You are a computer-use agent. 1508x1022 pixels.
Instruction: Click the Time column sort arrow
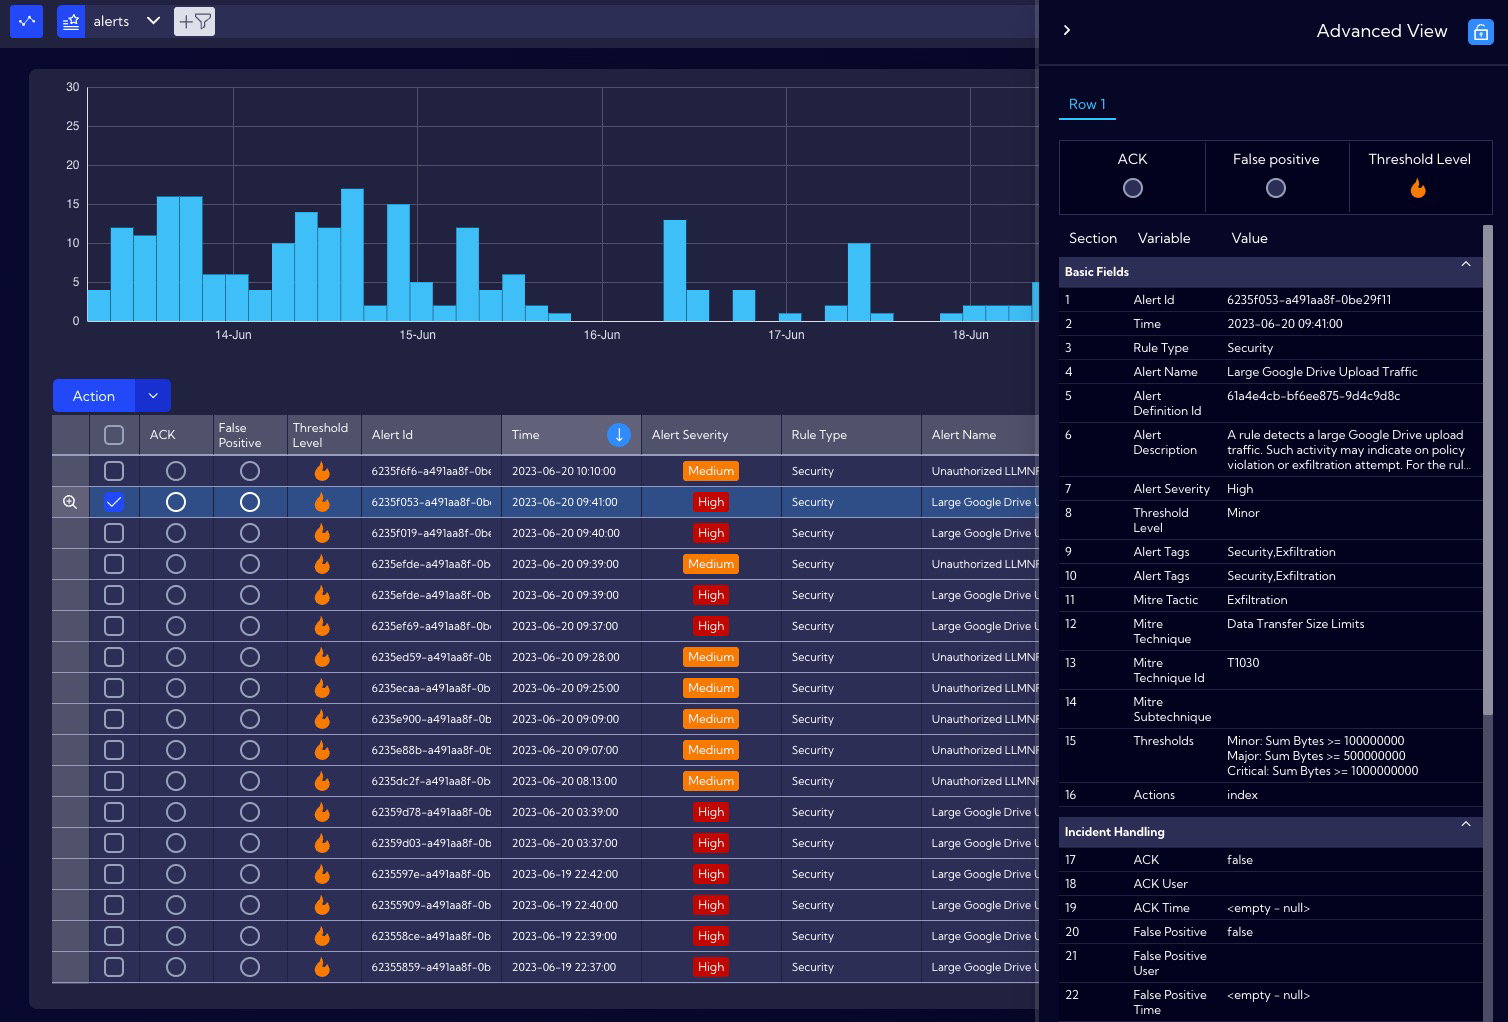(x=619, y=435)
